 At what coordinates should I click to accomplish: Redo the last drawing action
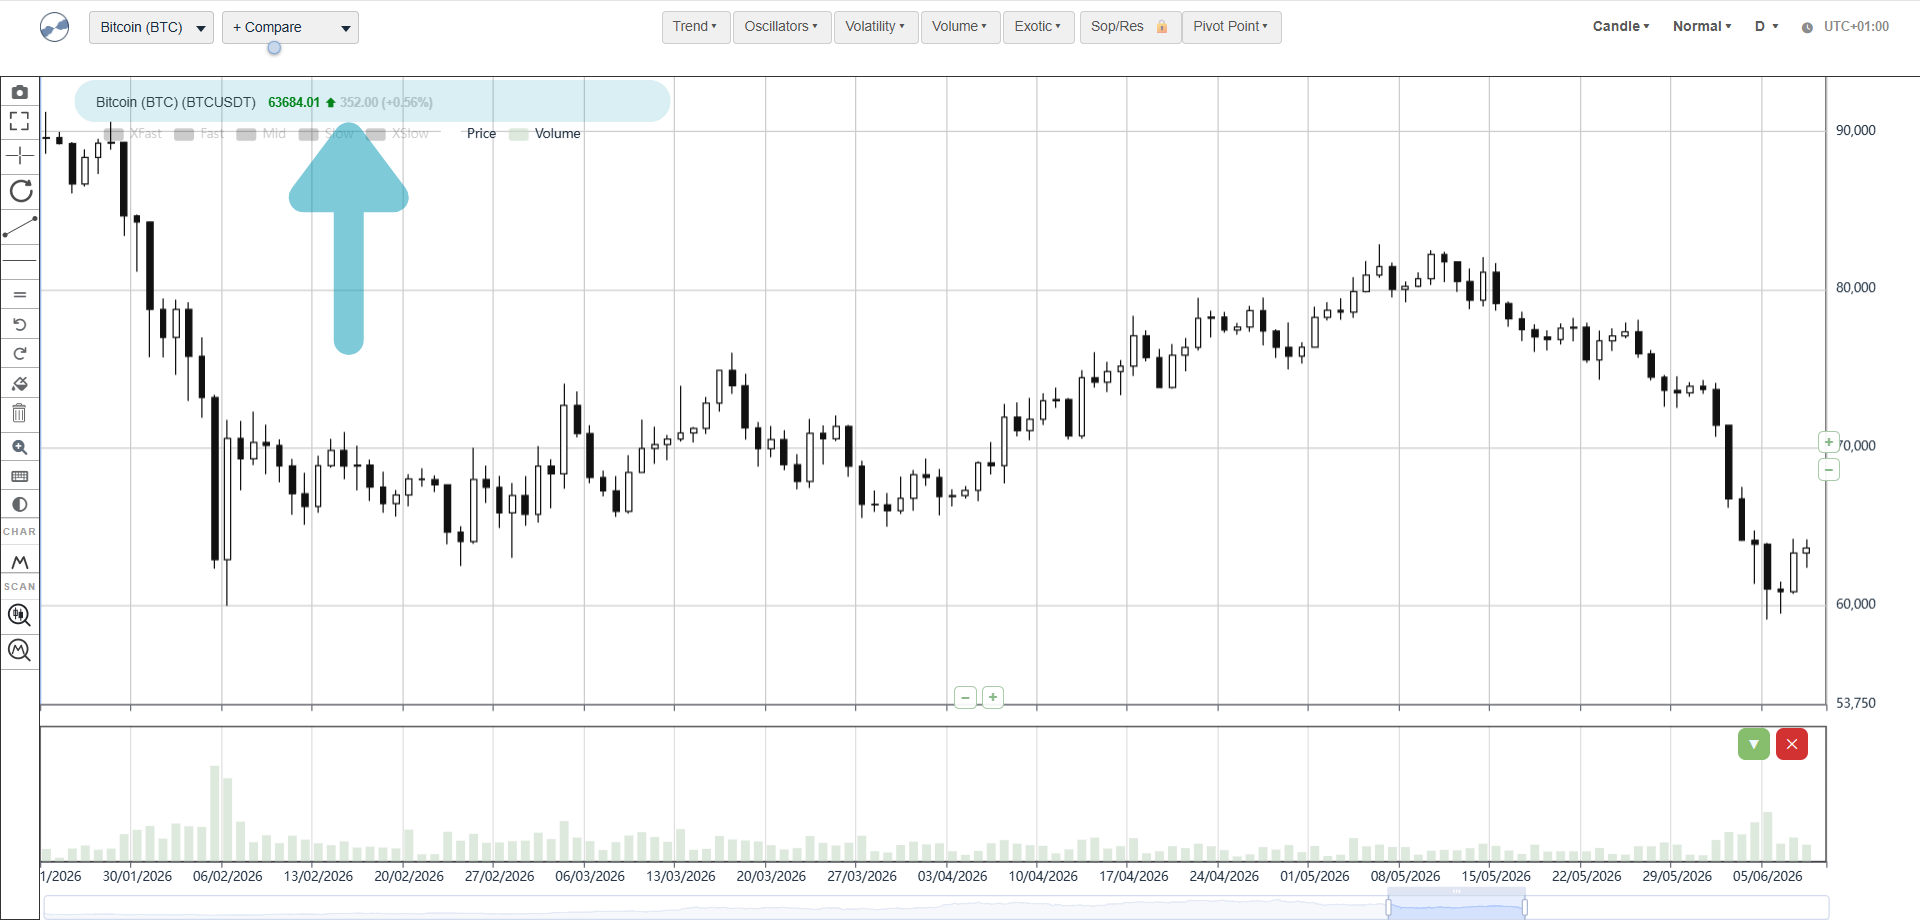(x=19, y=354)
